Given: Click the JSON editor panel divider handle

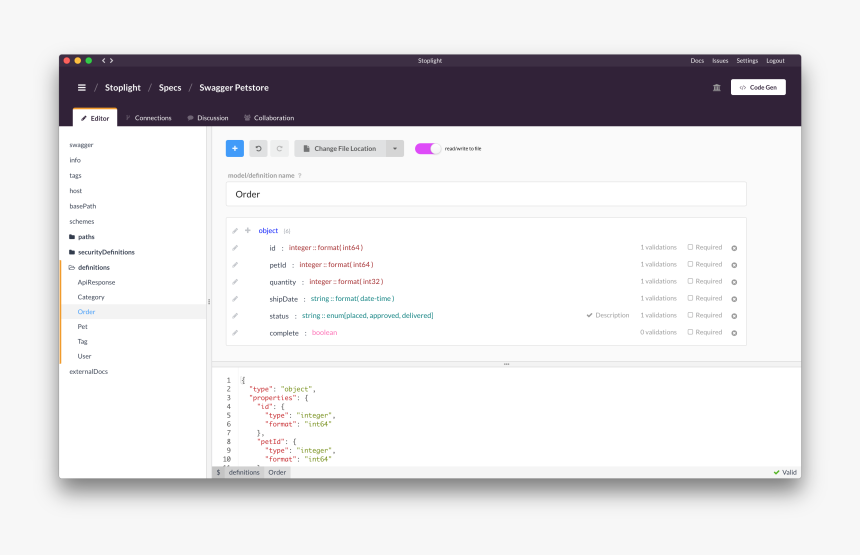Looking at the screenshot, I should pyautogui.click(x=506, y=364).
